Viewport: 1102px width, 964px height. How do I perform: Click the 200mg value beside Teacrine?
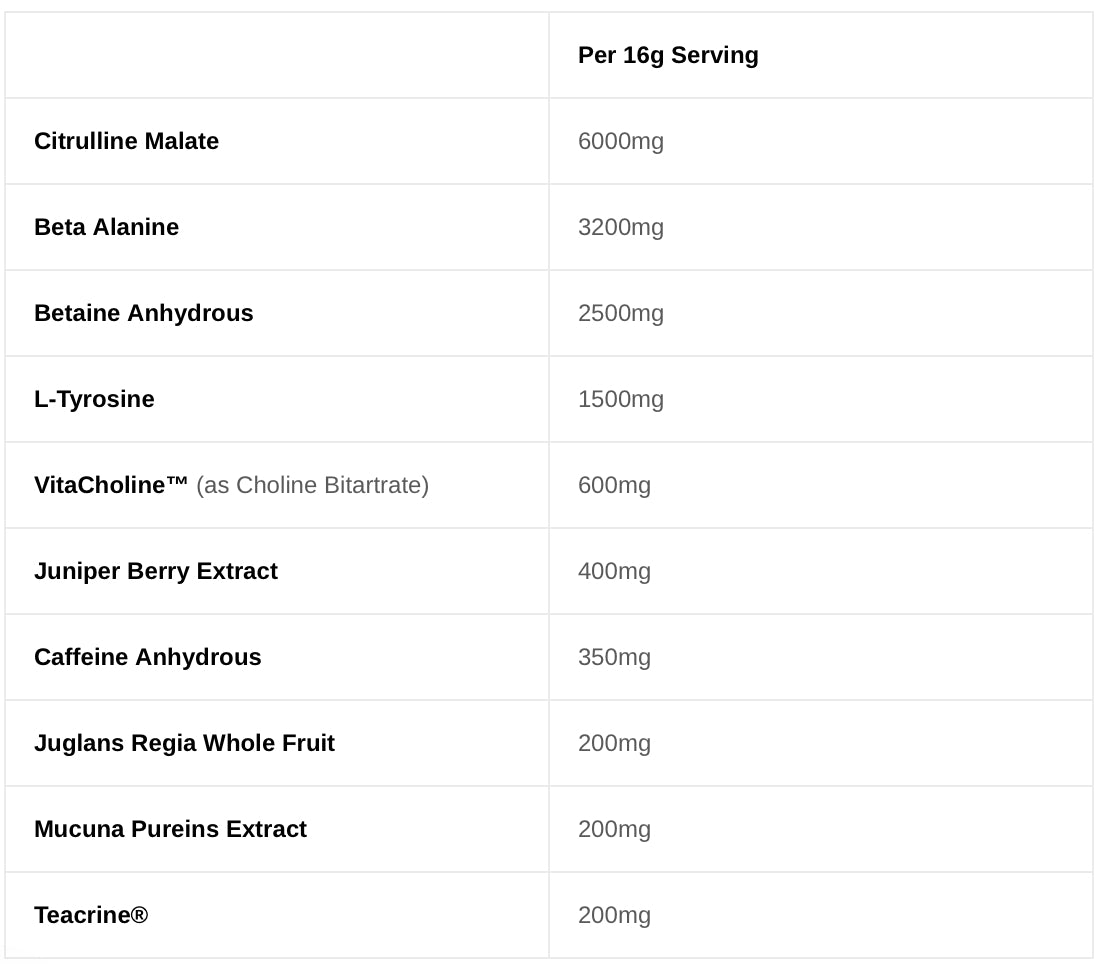[x=614, y=916]
